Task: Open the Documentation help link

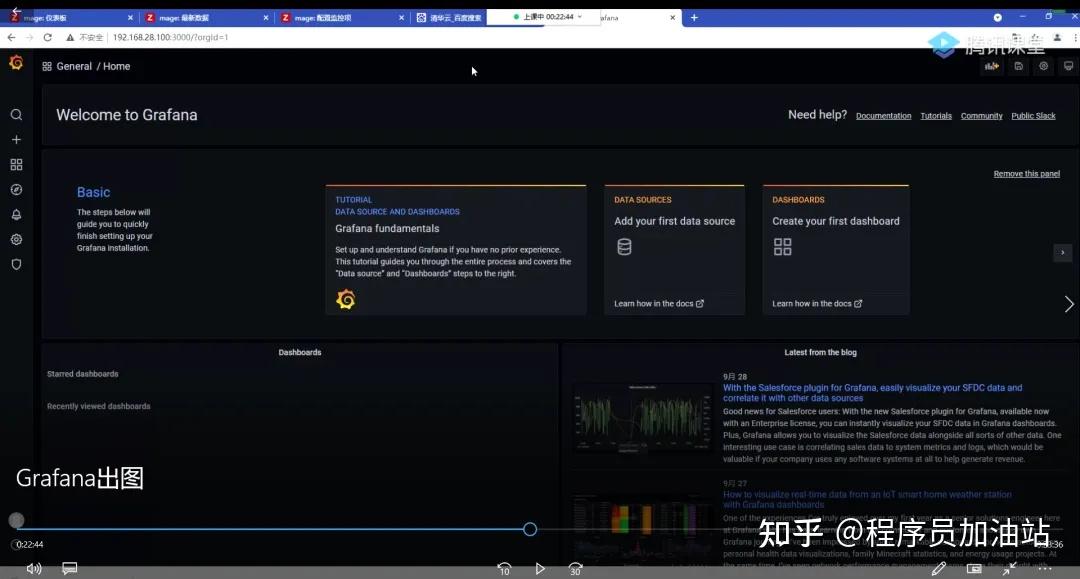Action: coord(883,116)
